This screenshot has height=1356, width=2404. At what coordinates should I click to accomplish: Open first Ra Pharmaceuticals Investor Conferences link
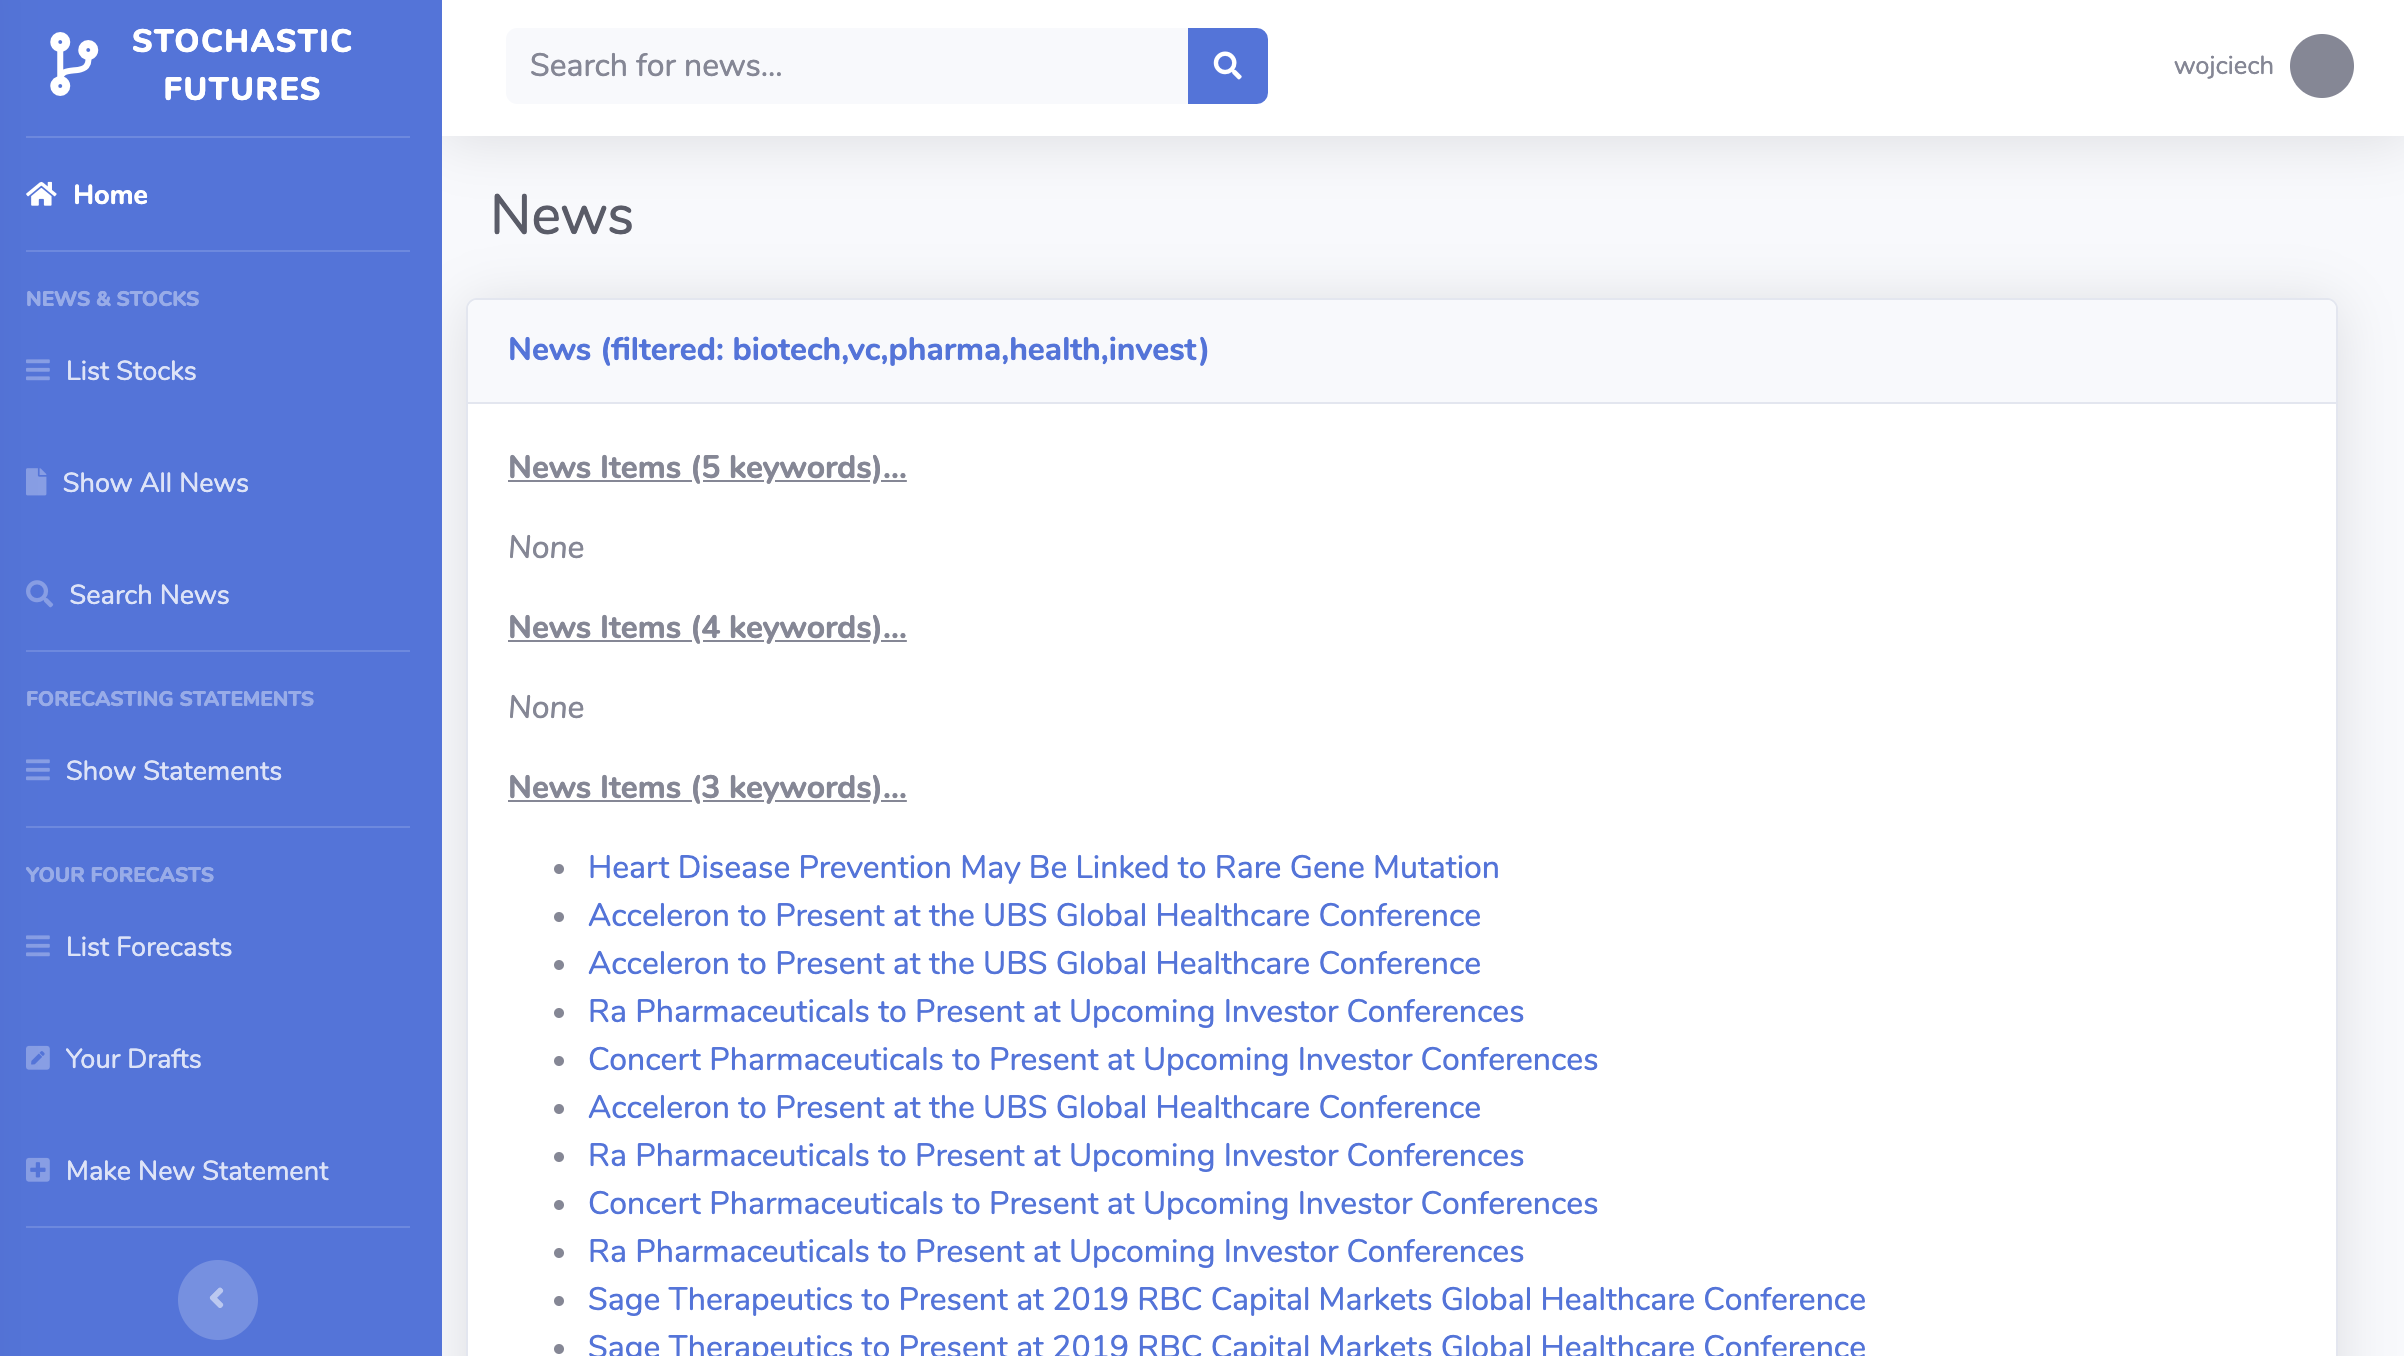coord(1056,1011)
